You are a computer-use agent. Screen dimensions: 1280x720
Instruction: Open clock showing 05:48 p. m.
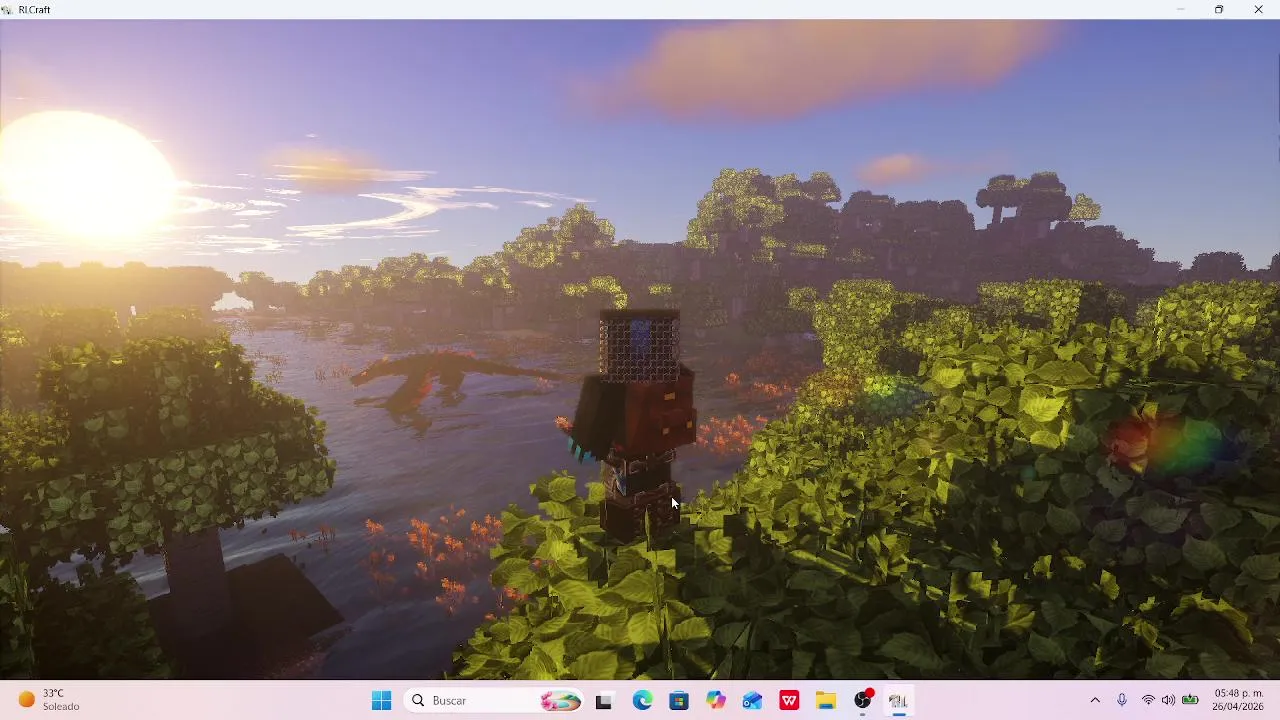(x=1239, y=700)
